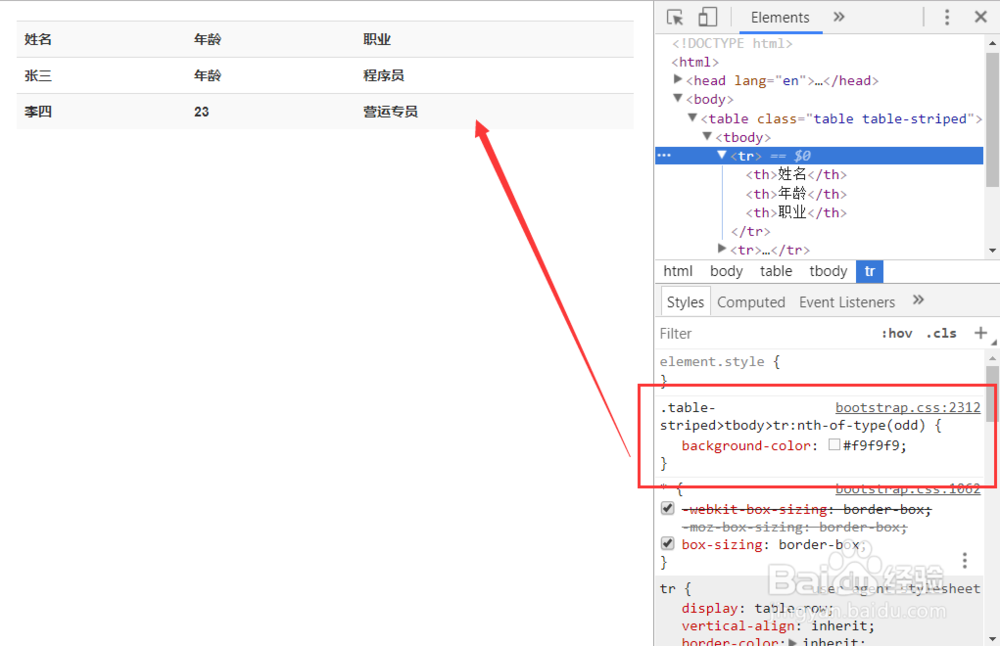Open the Event Listeners tab

[846, 301]
